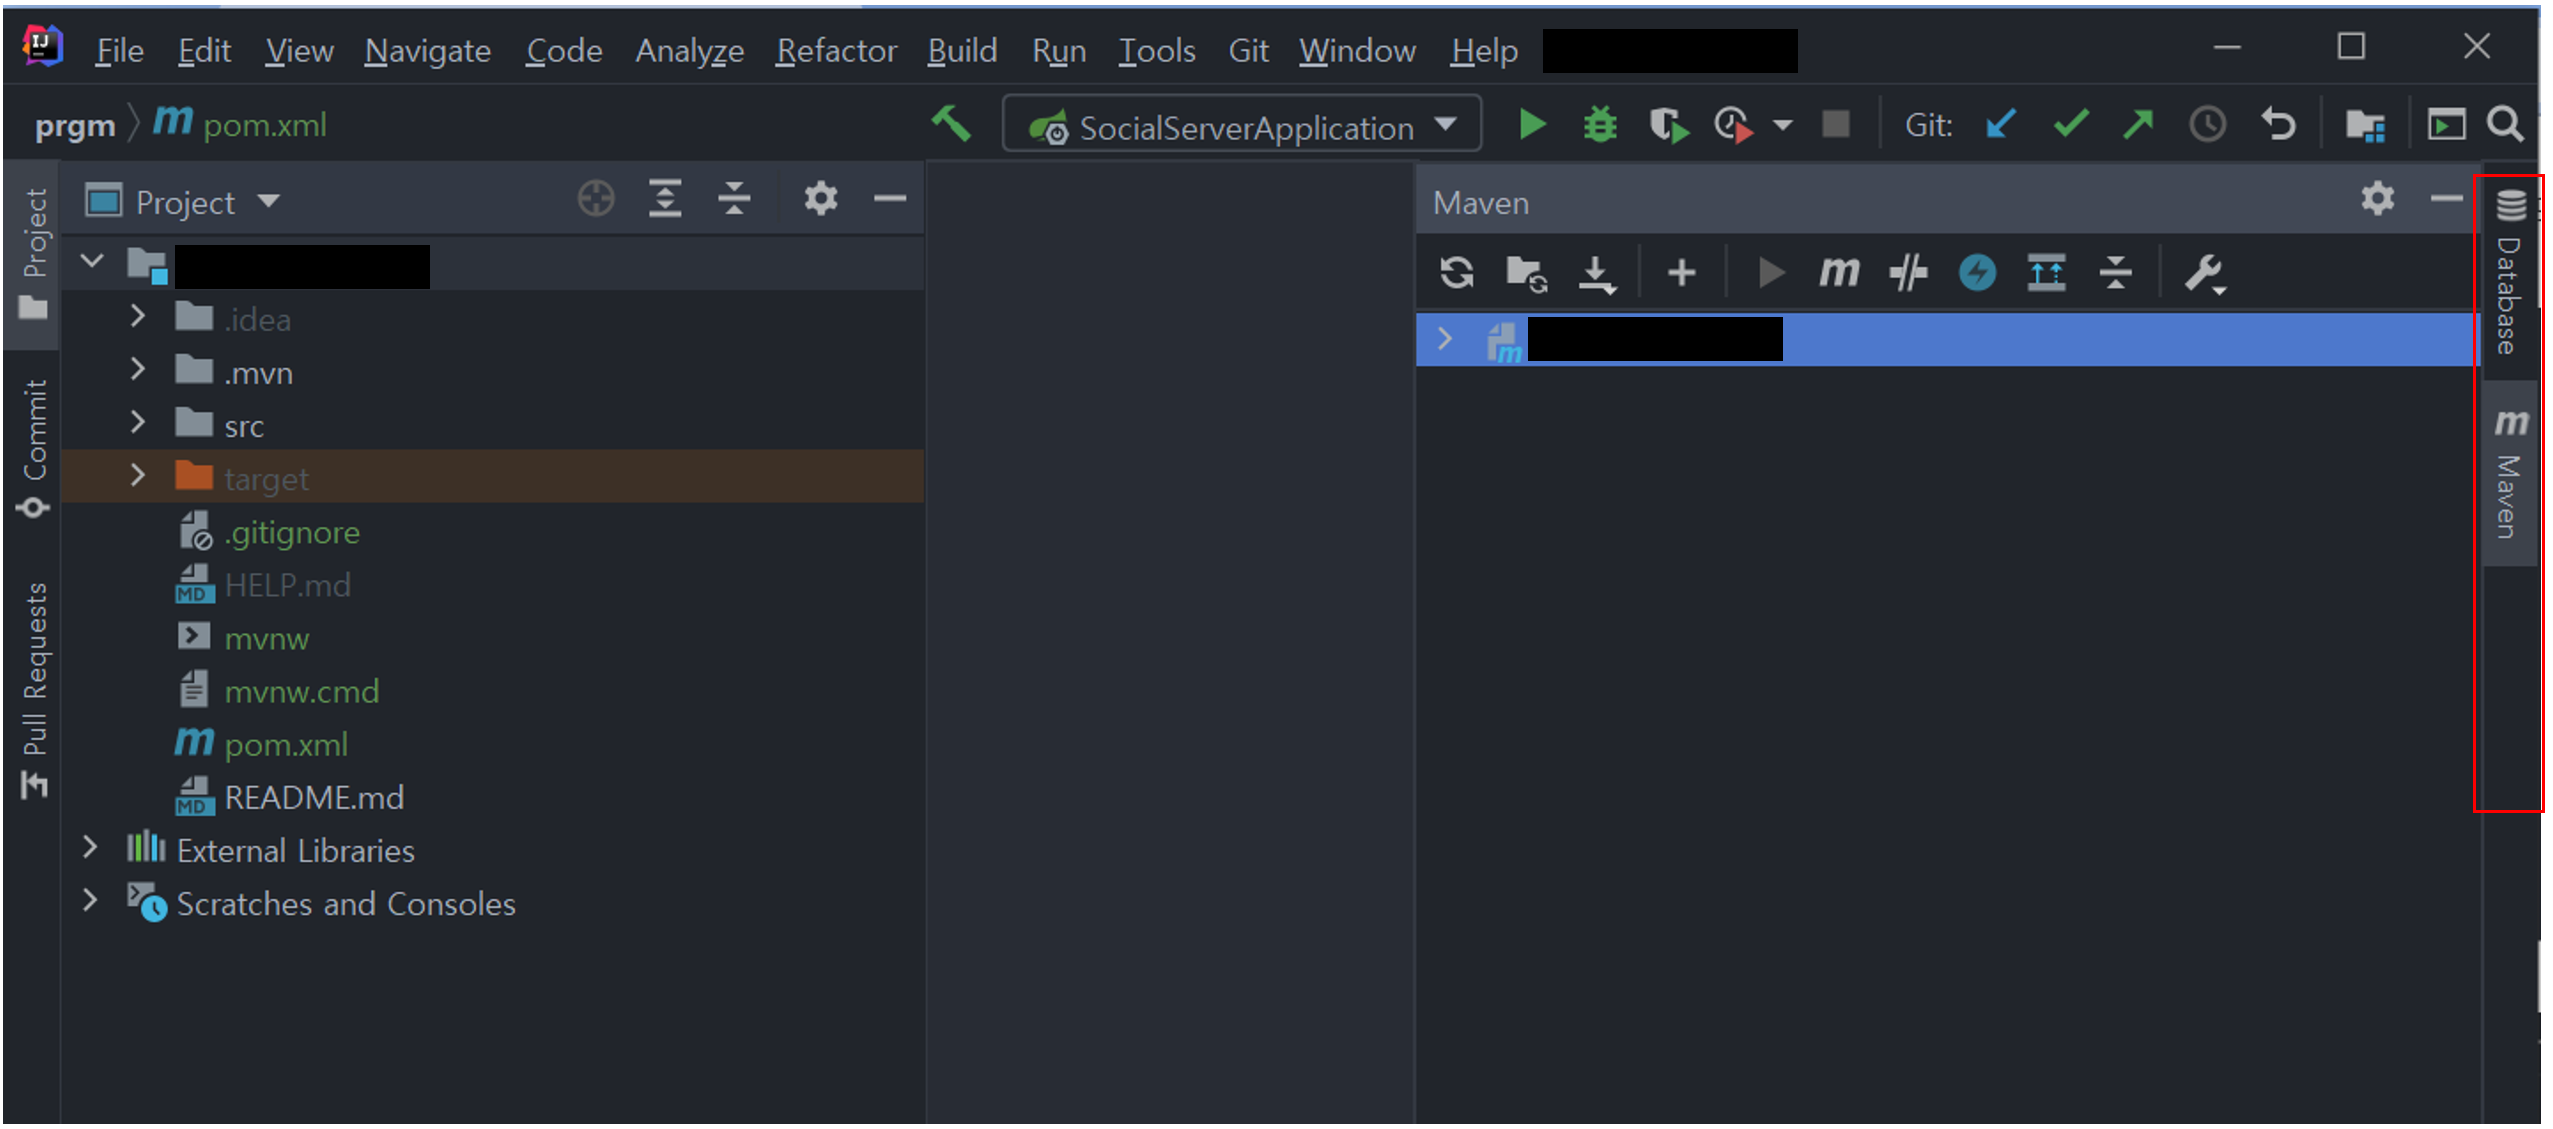Image resolution: width=2553 pixels, height=1129 pixels.
Task: Run SocialServerApplication with green play button
Action: (x=1531, y=125)
